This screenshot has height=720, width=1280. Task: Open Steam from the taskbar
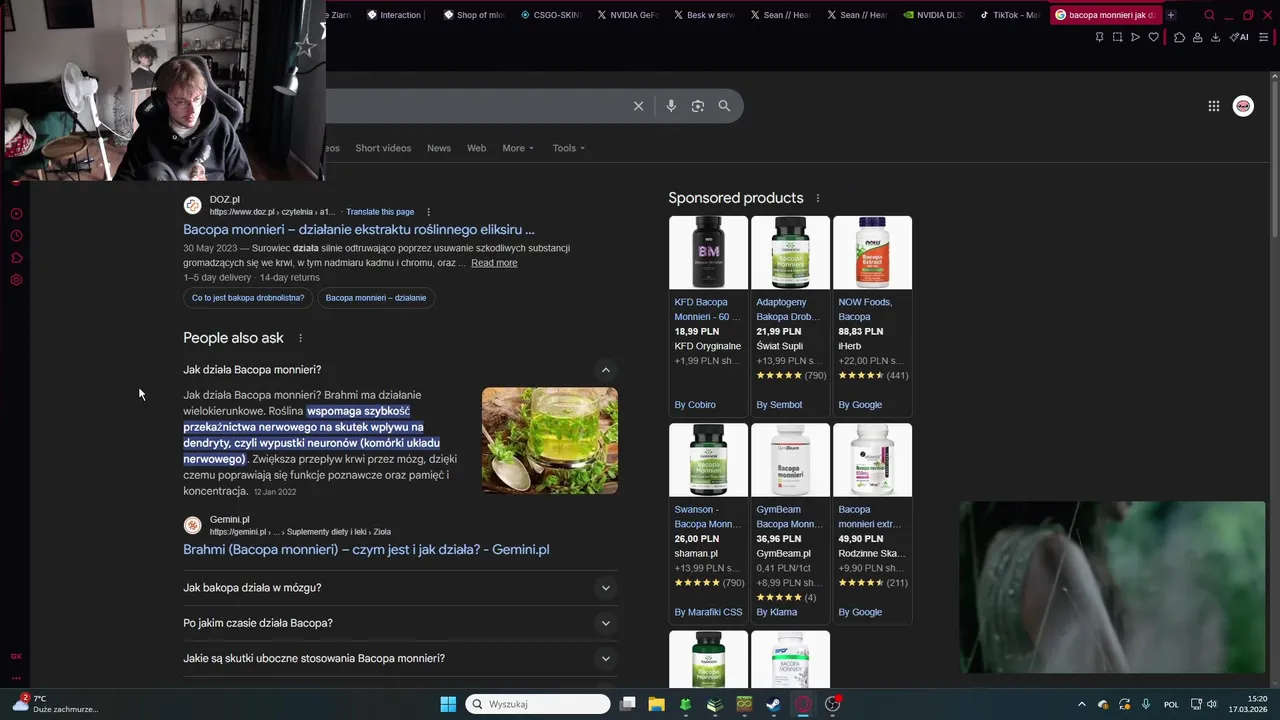[773, 704]
